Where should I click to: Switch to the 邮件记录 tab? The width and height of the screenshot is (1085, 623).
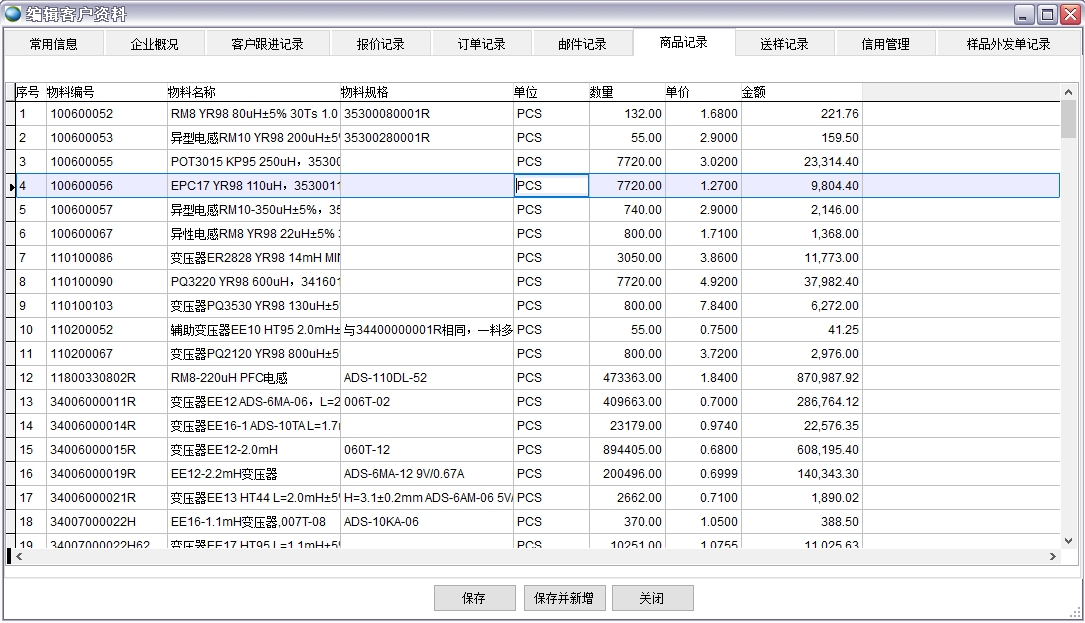click(x=583, y=44)
